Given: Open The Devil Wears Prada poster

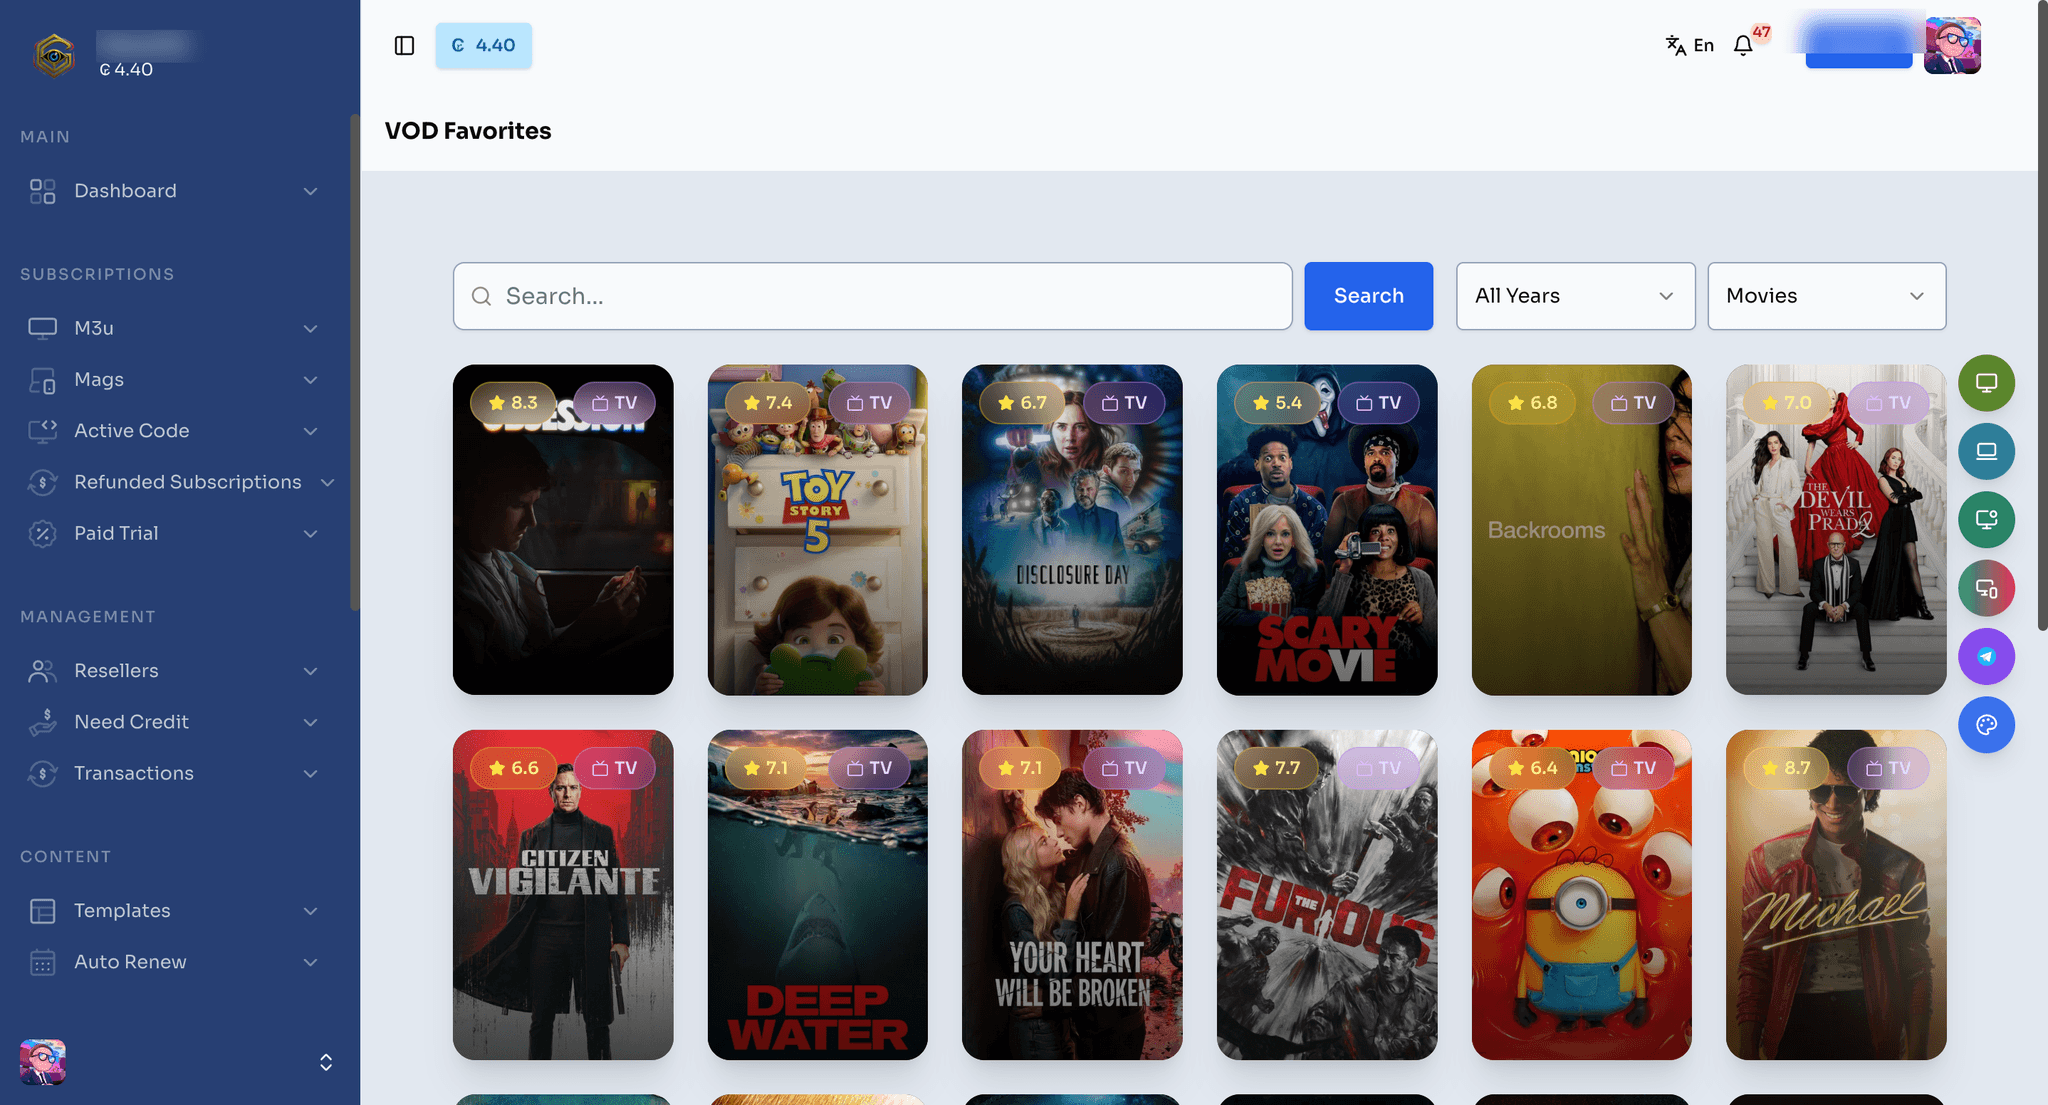Looking at the screenshot, I should pos(1836,530).
